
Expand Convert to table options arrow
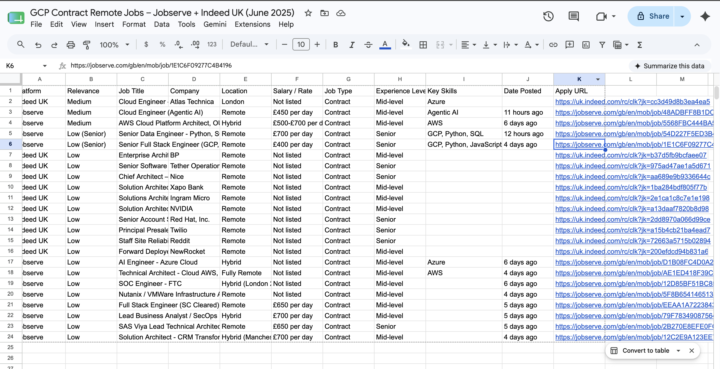pyautogui.click(x=678, y=351)
